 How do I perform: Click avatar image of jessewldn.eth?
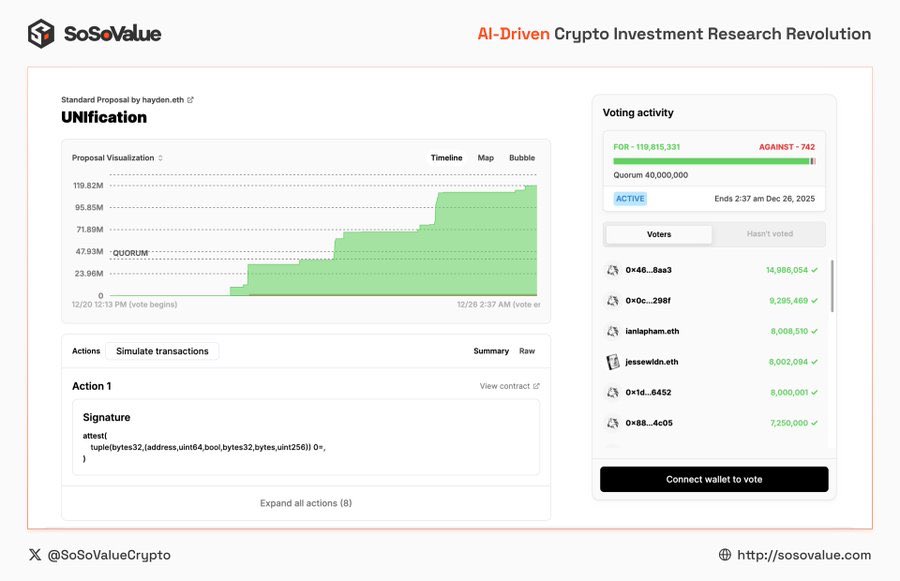click(613, 362)
